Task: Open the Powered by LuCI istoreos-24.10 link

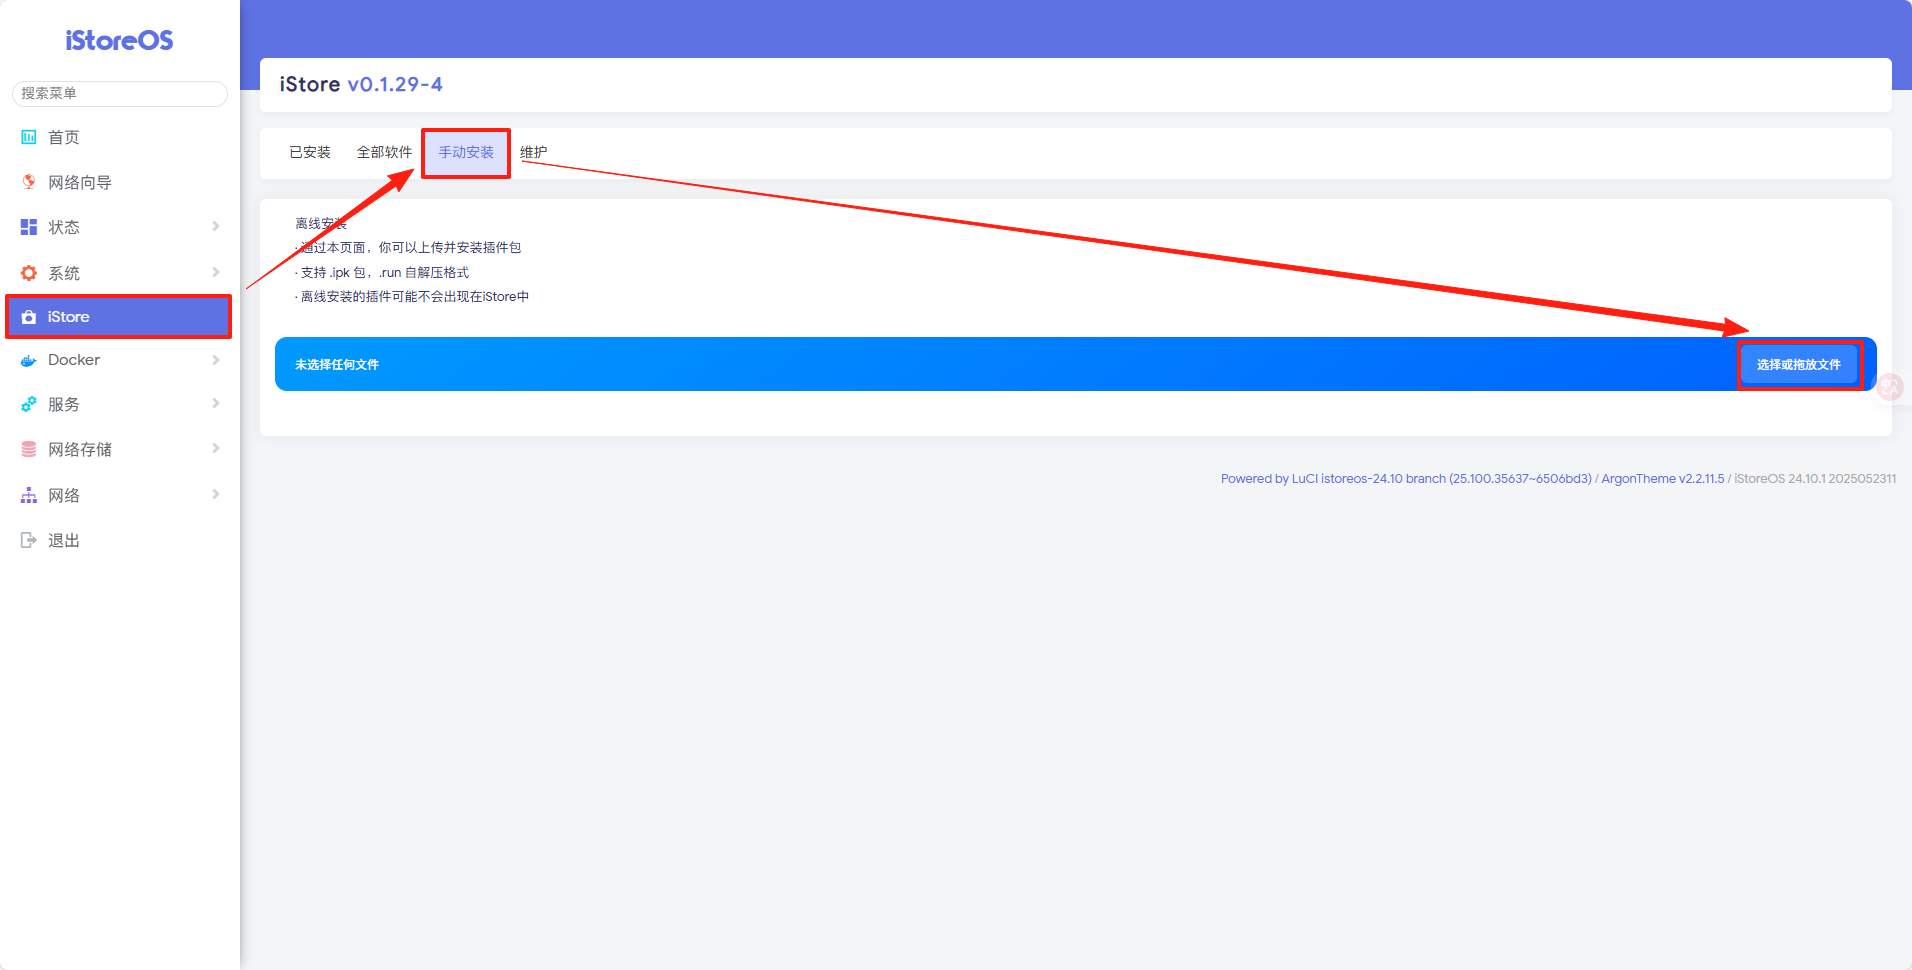Action: (1406, 479)
